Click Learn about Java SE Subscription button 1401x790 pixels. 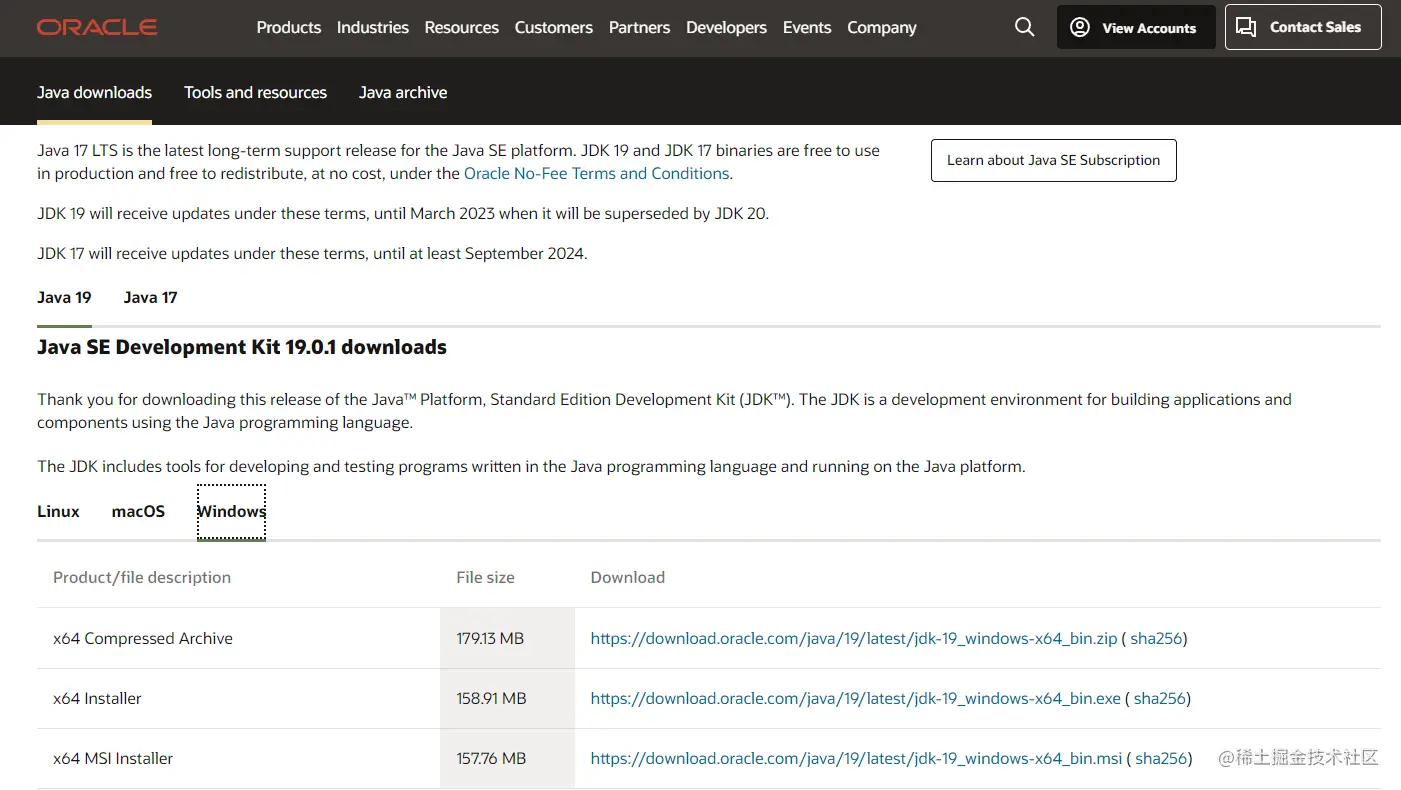point(1054,160)
